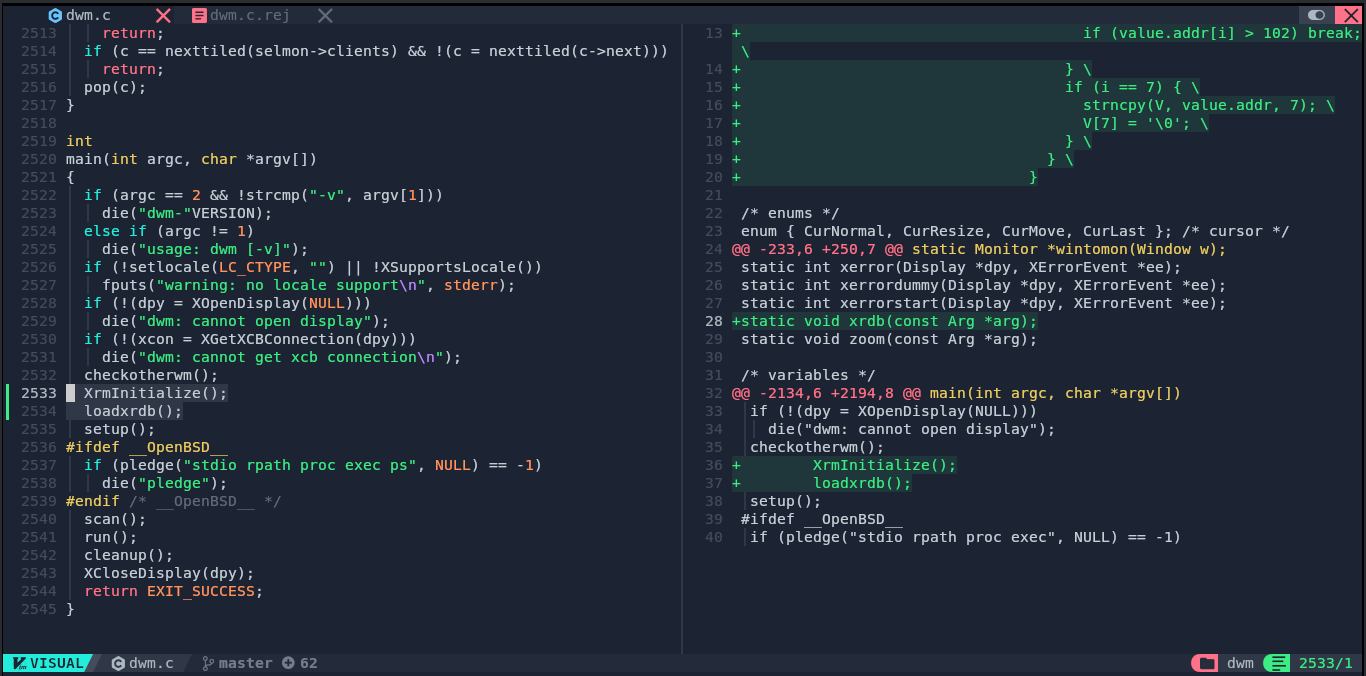
Task: Click the pledge("stdio rpath proc exec") line in dwm.c.rej
Action: tap(965, 537)
